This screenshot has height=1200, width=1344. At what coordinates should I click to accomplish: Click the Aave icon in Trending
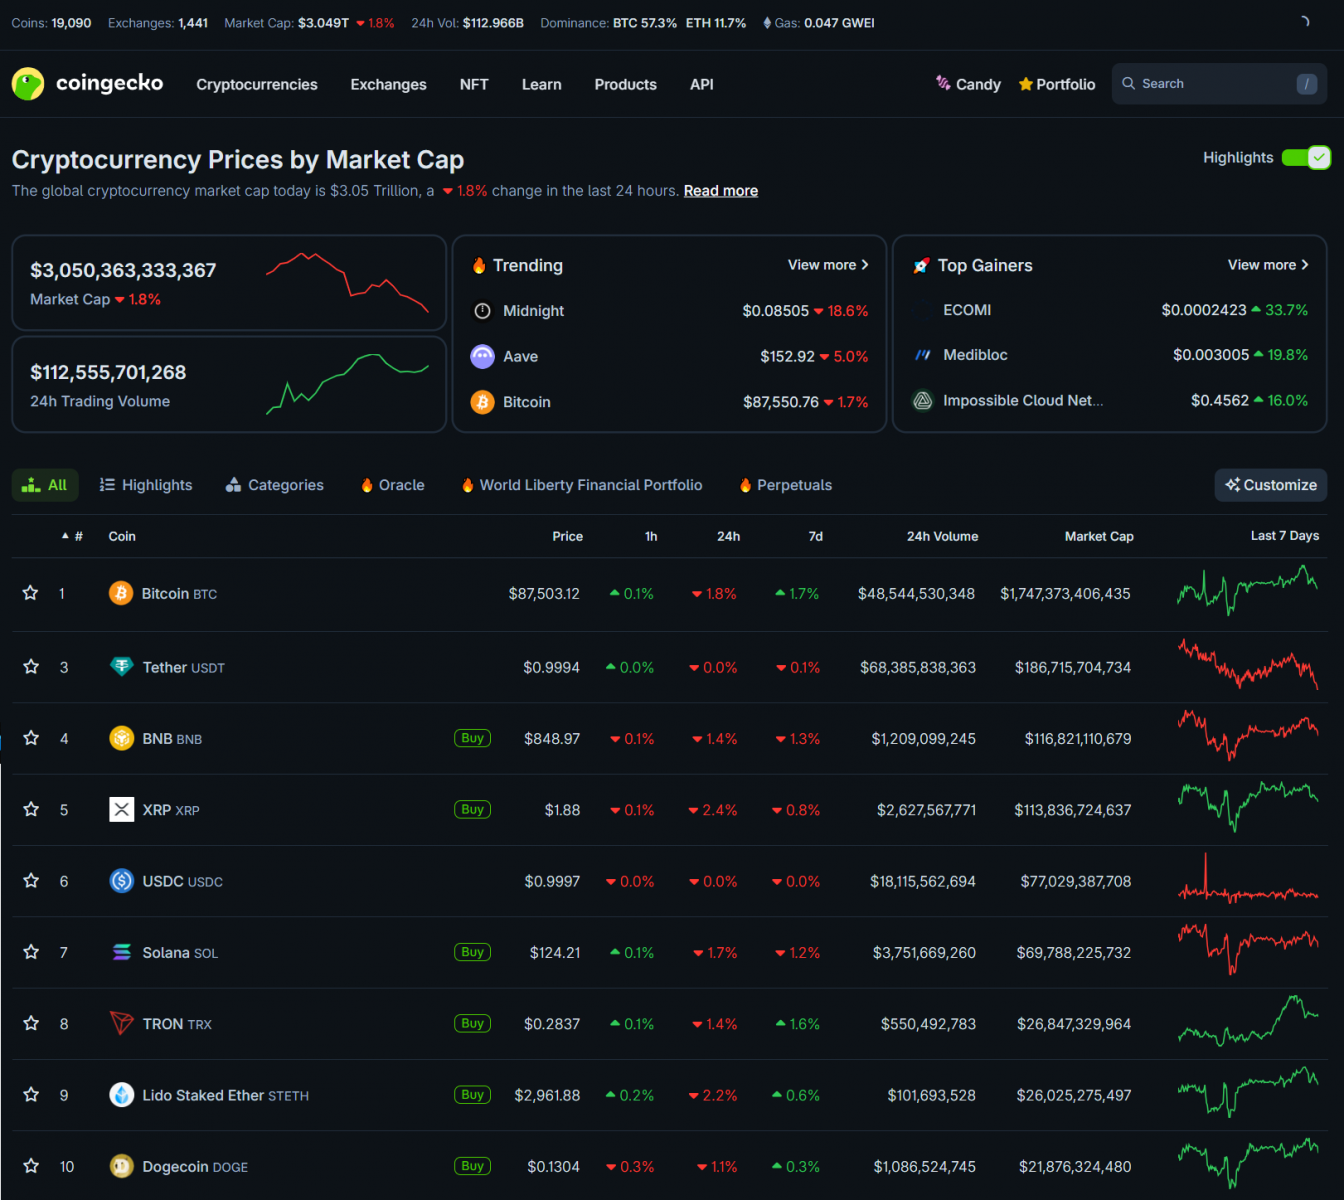[x=482, y=357]
